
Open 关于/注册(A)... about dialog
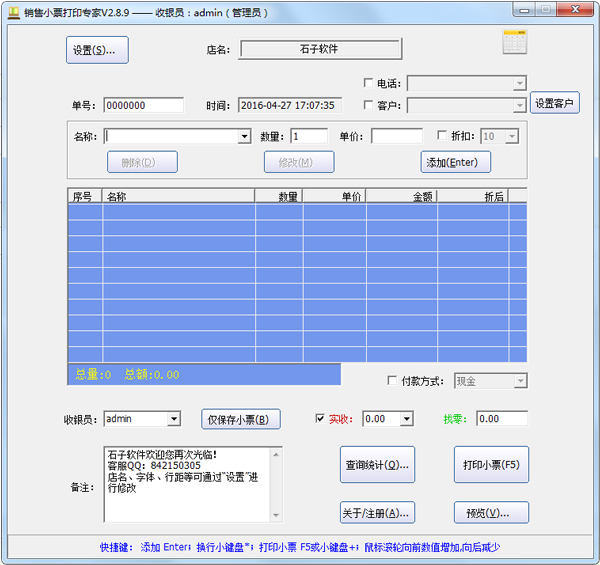377,513
